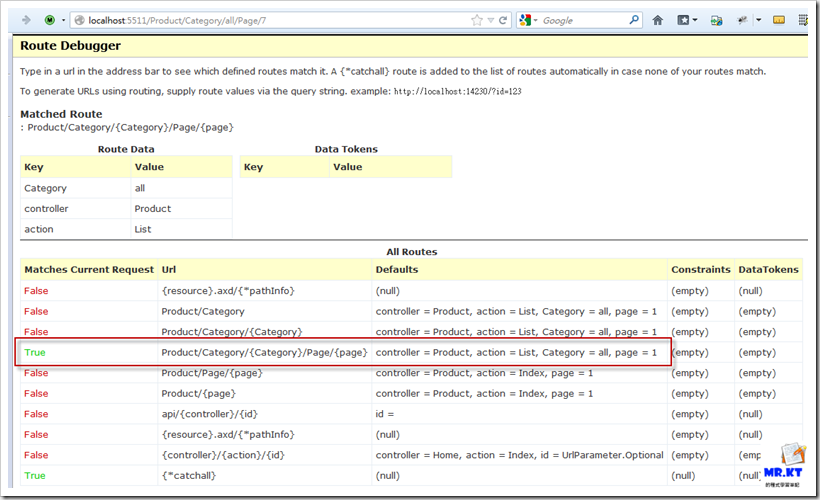Click 'Product/Category/{Category}/Page/{page}' in All Routes table
820x500 pixels.
(x=265, y=353)
